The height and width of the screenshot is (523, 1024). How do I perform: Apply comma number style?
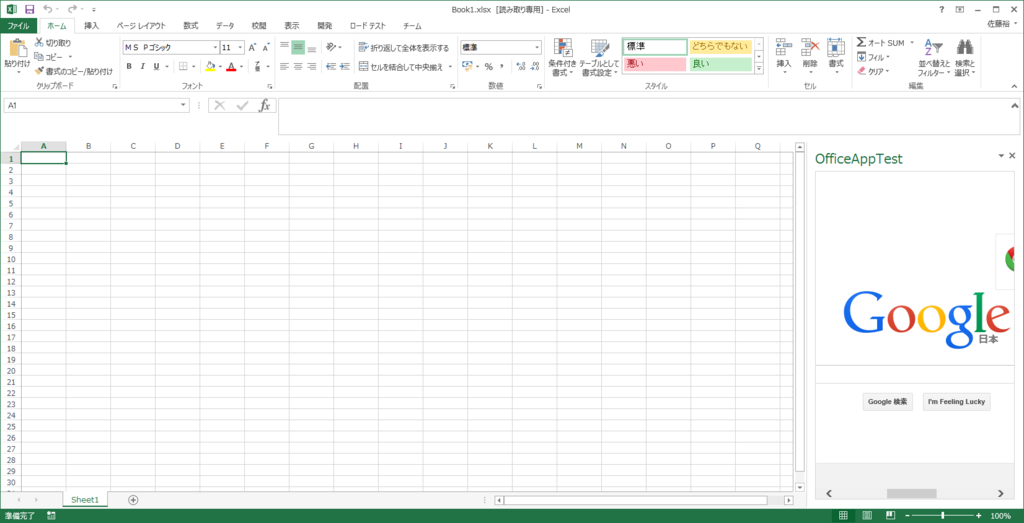(502, 66)
